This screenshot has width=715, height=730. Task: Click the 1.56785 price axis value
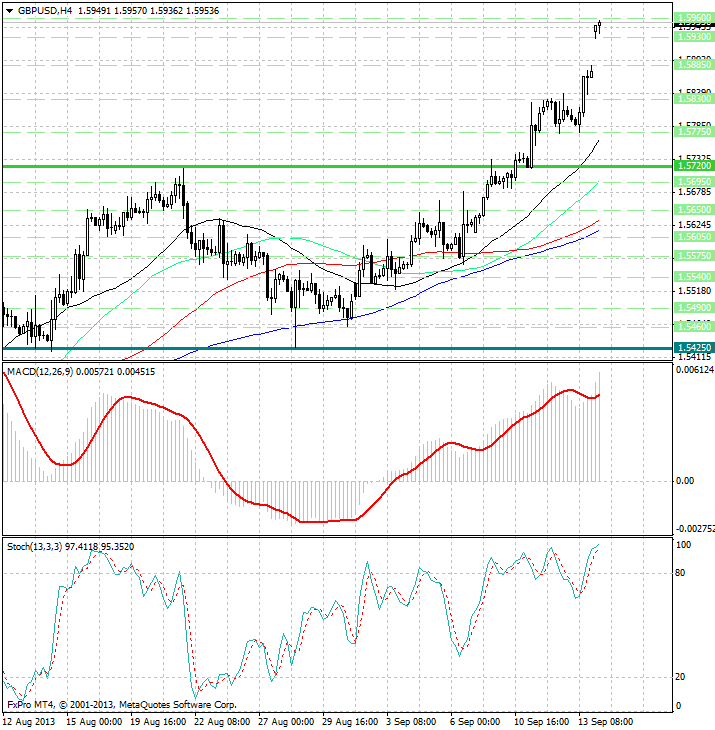point(695,192)
